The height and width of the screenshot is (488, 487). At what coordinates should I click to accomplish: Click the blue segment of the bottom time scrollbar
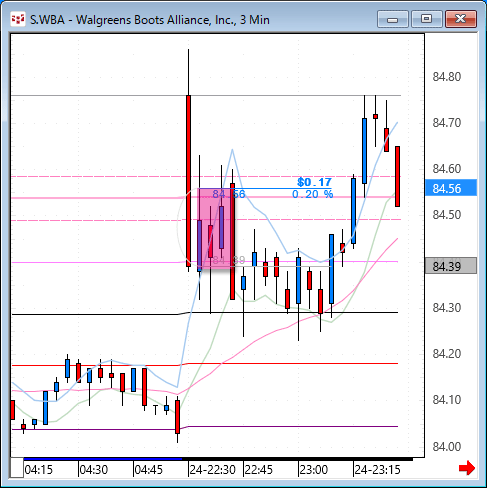tap(103, 459)
